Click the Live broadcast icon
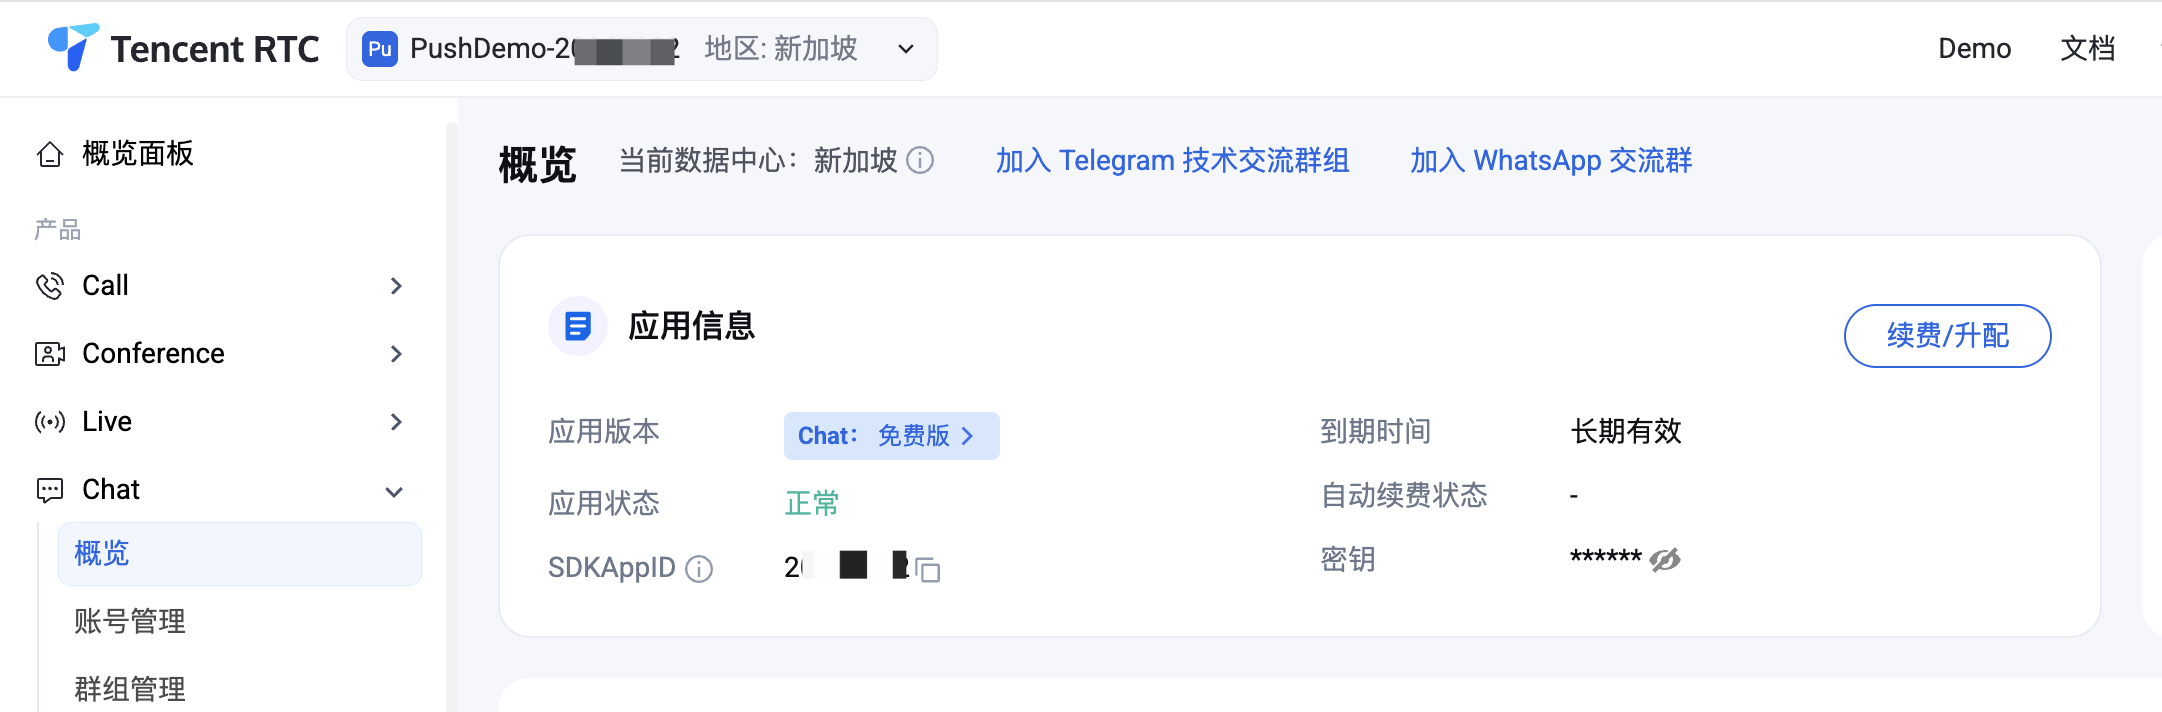The width and height of the screenshot is (2162, 712). coord(50,422)
